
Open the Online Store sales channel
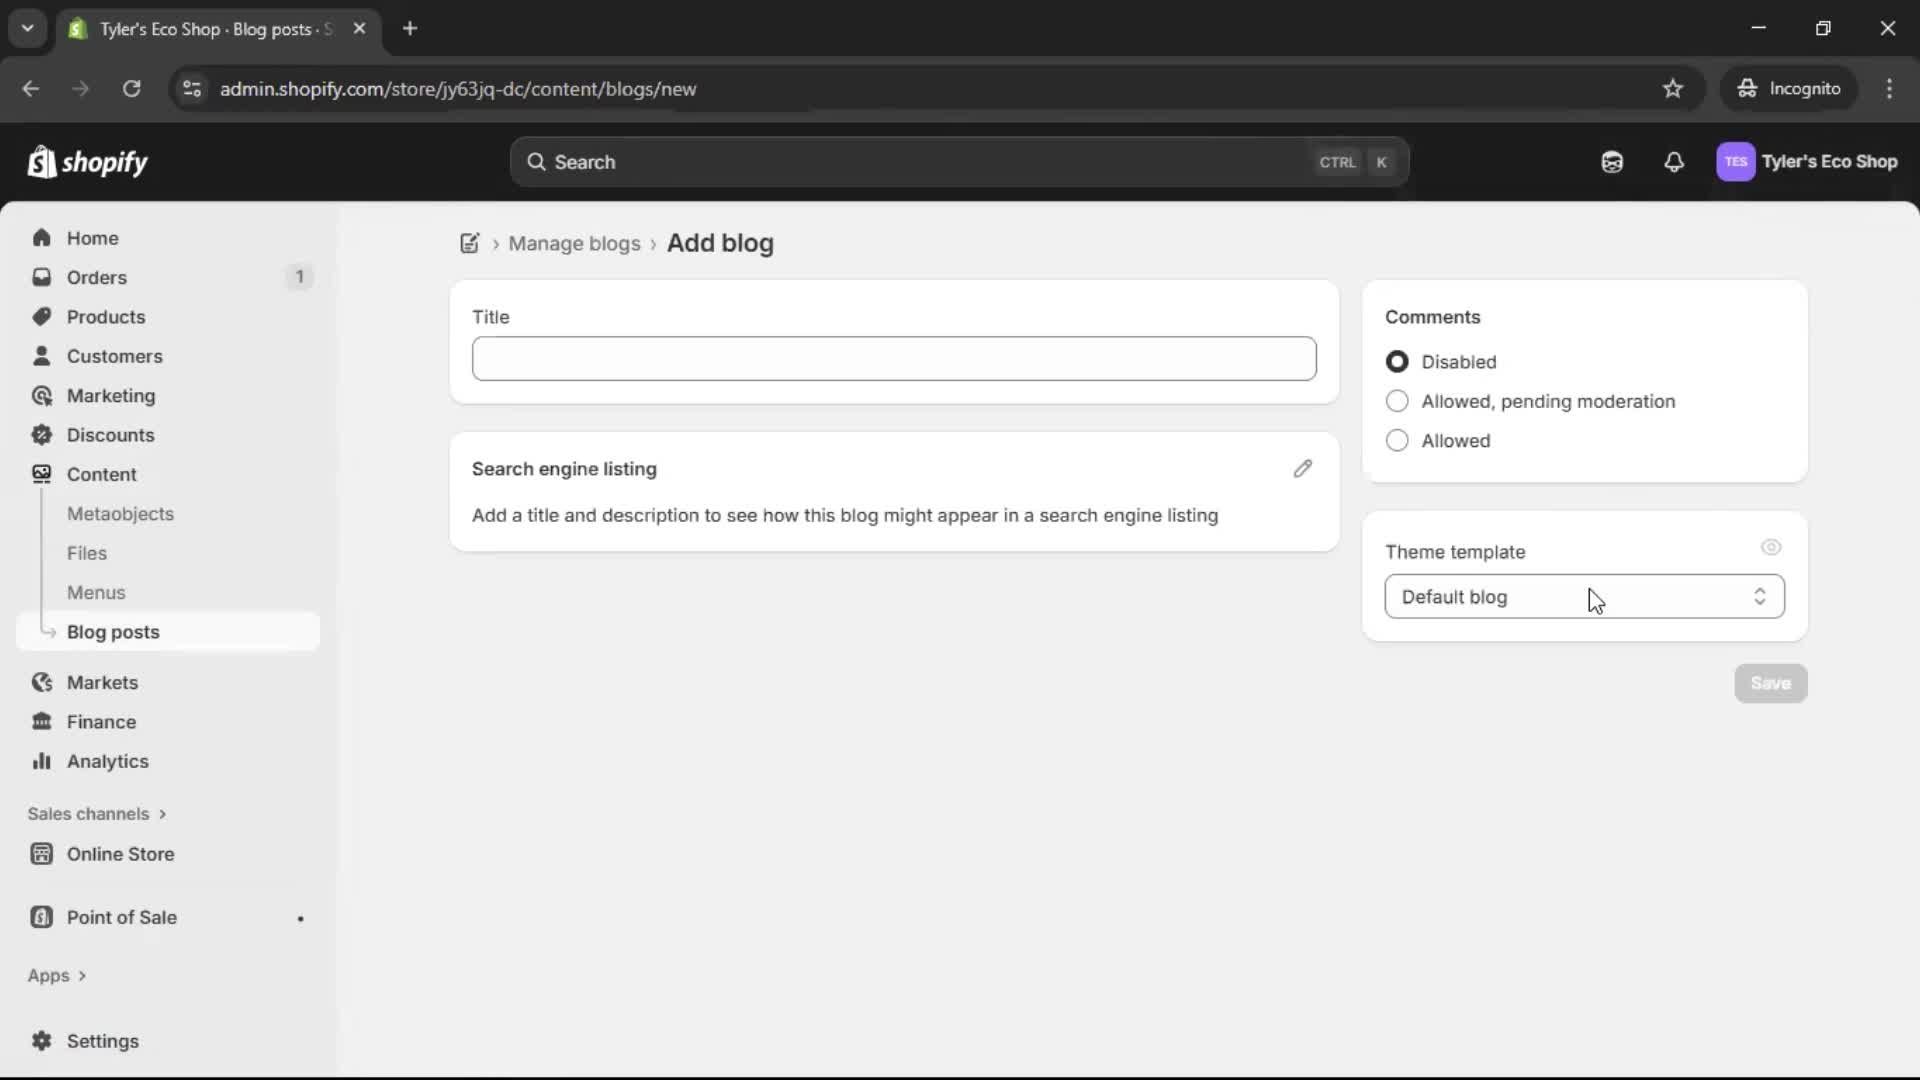120,854
